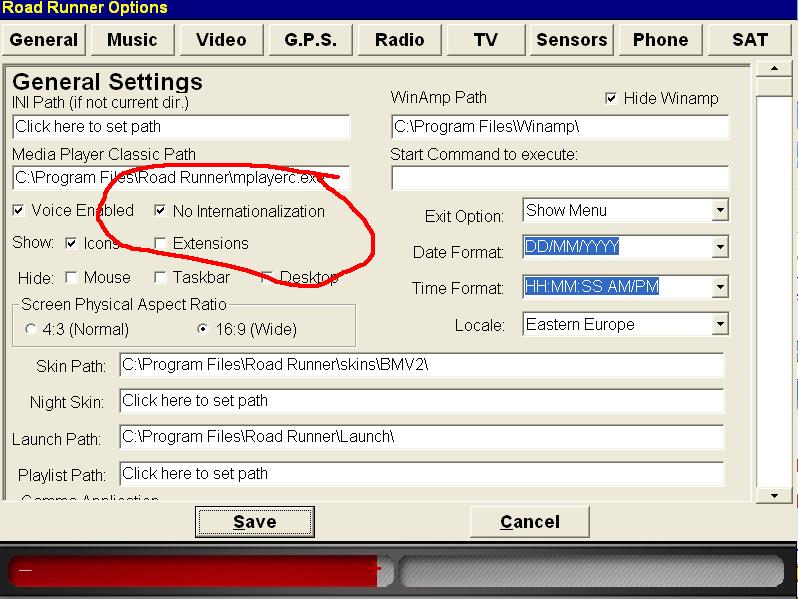Click the Save button
This screenshot has width=798, height=599.
(254, 522)
